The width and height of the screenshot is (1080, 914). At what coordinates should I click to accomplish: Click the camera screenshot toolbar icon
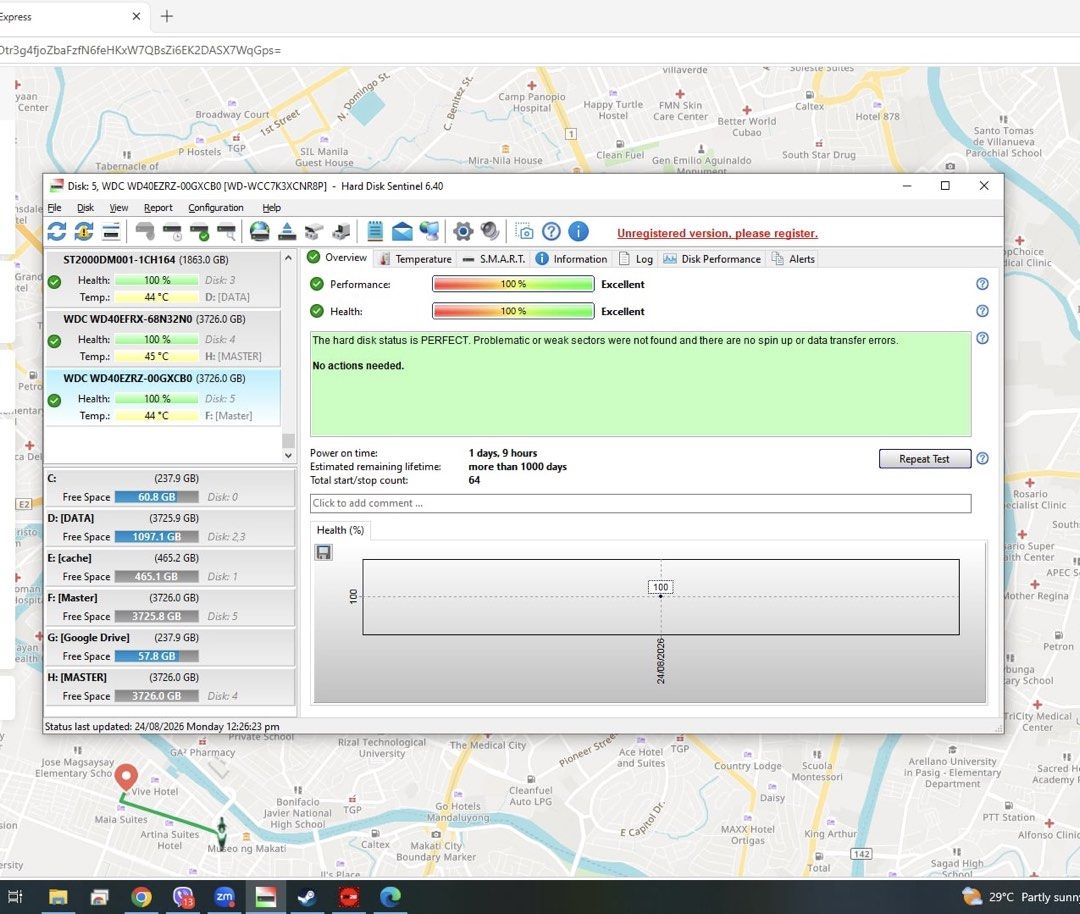(x=524, y=231)
